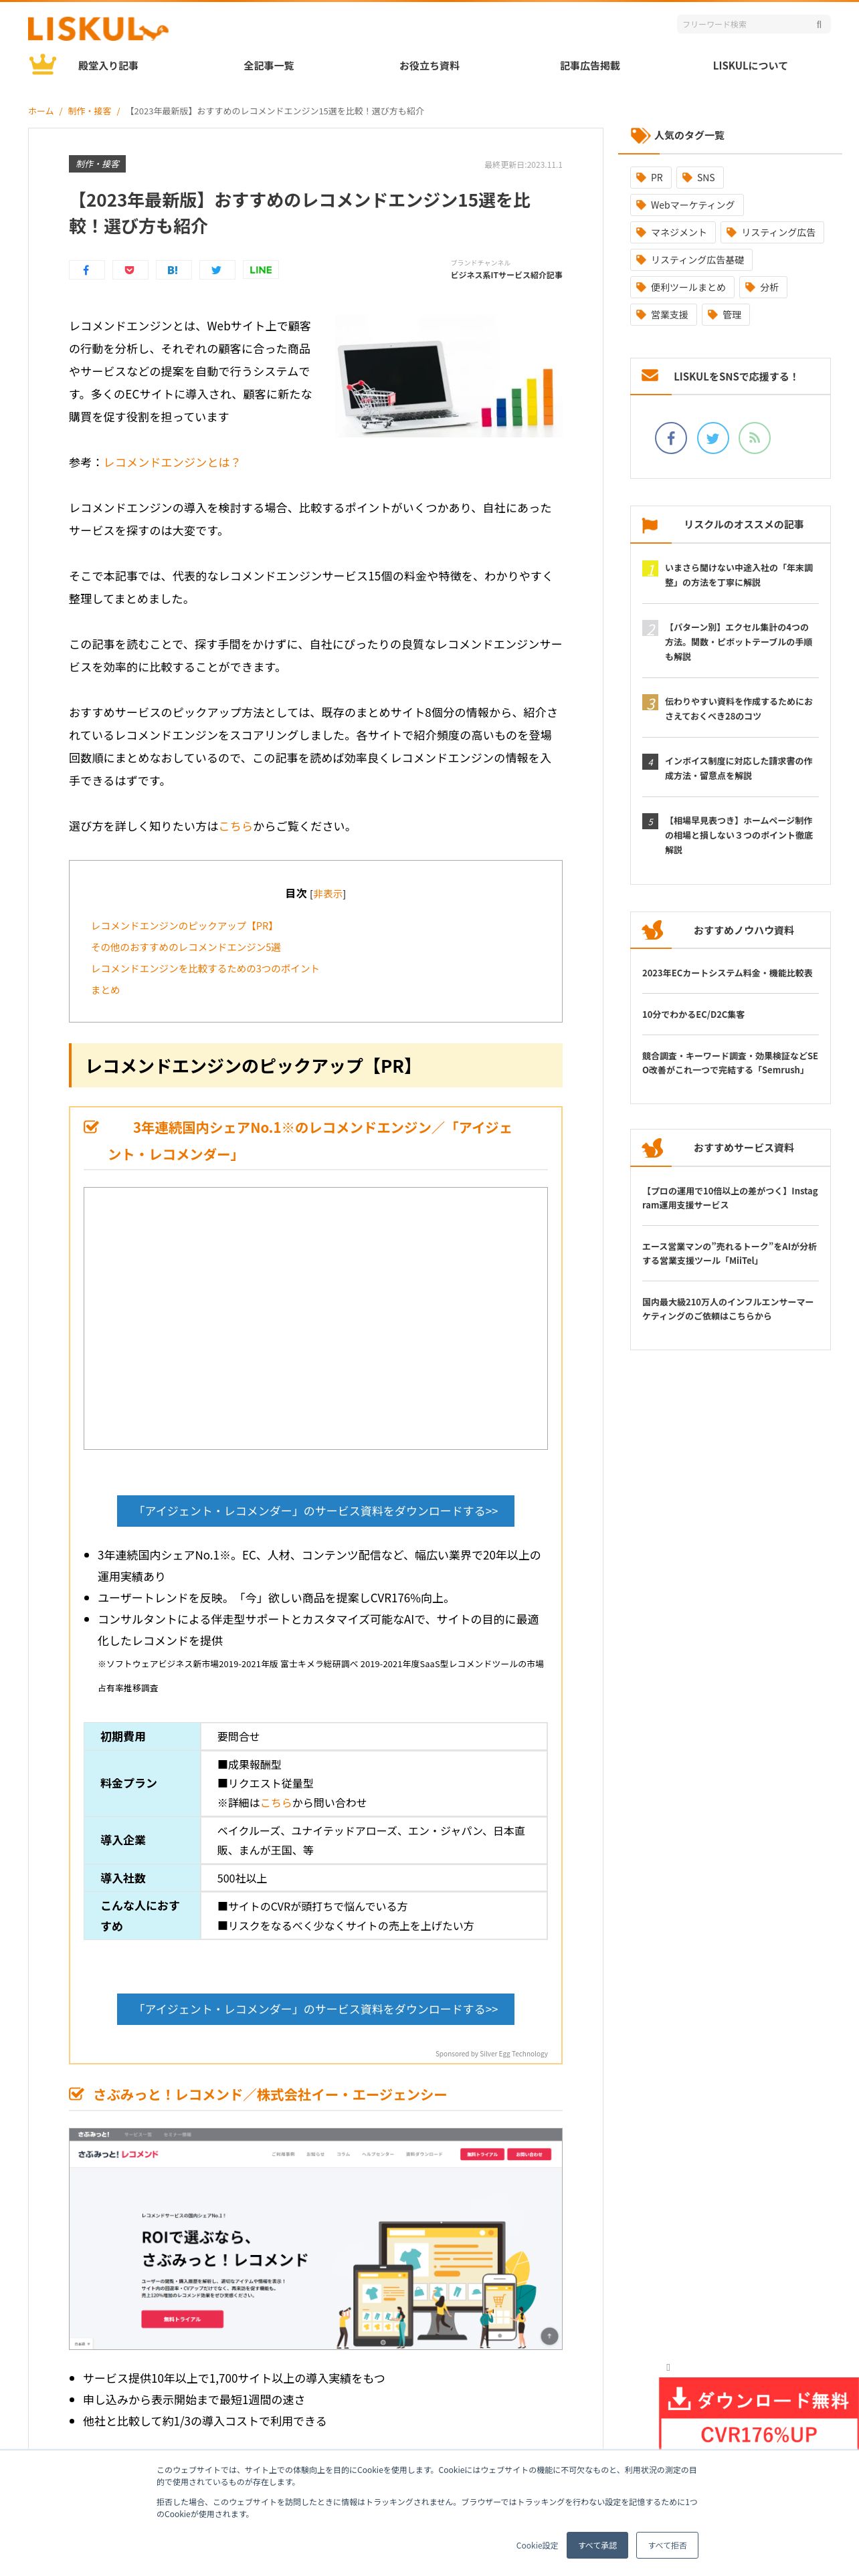Image resolution: width=859 pixels, height=2576 pixels.
Task: Go to 制作・接客 breadcrumb
Action: pyautogui.click(x=89, y=111)
